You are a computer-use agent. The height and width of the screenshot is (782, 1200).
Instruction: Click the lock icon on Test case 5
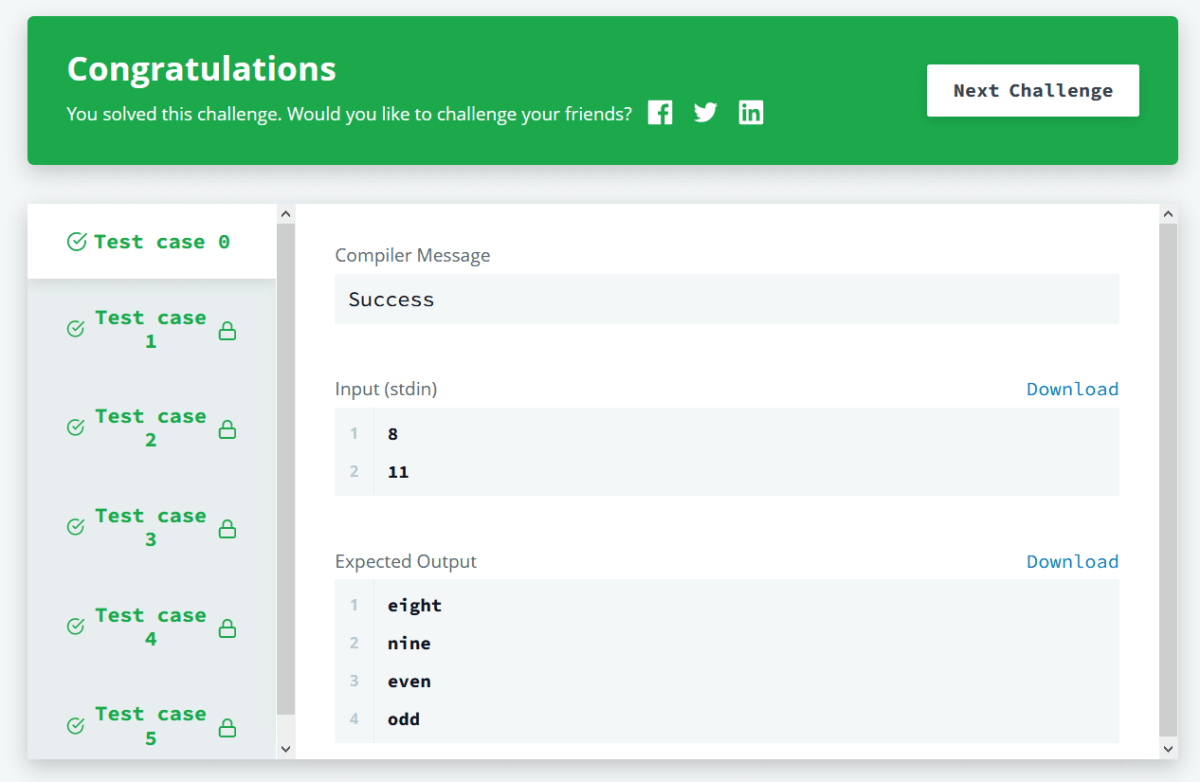pos(227,726)
